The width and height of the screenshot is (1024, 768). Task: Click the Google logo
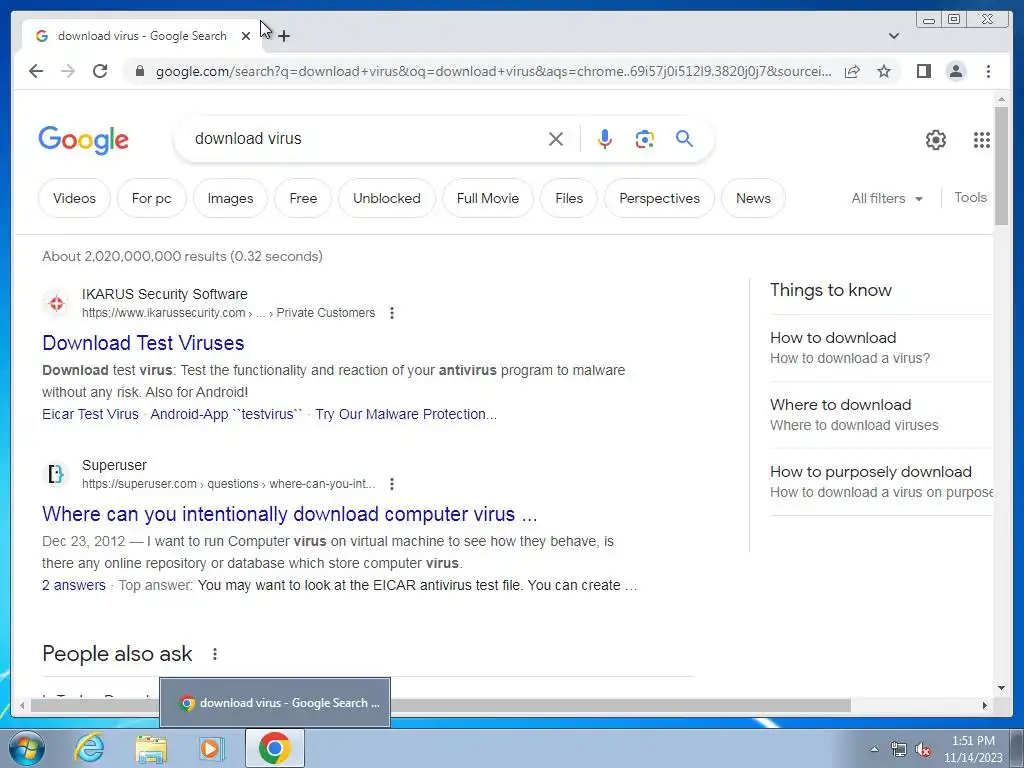(84, 140)
